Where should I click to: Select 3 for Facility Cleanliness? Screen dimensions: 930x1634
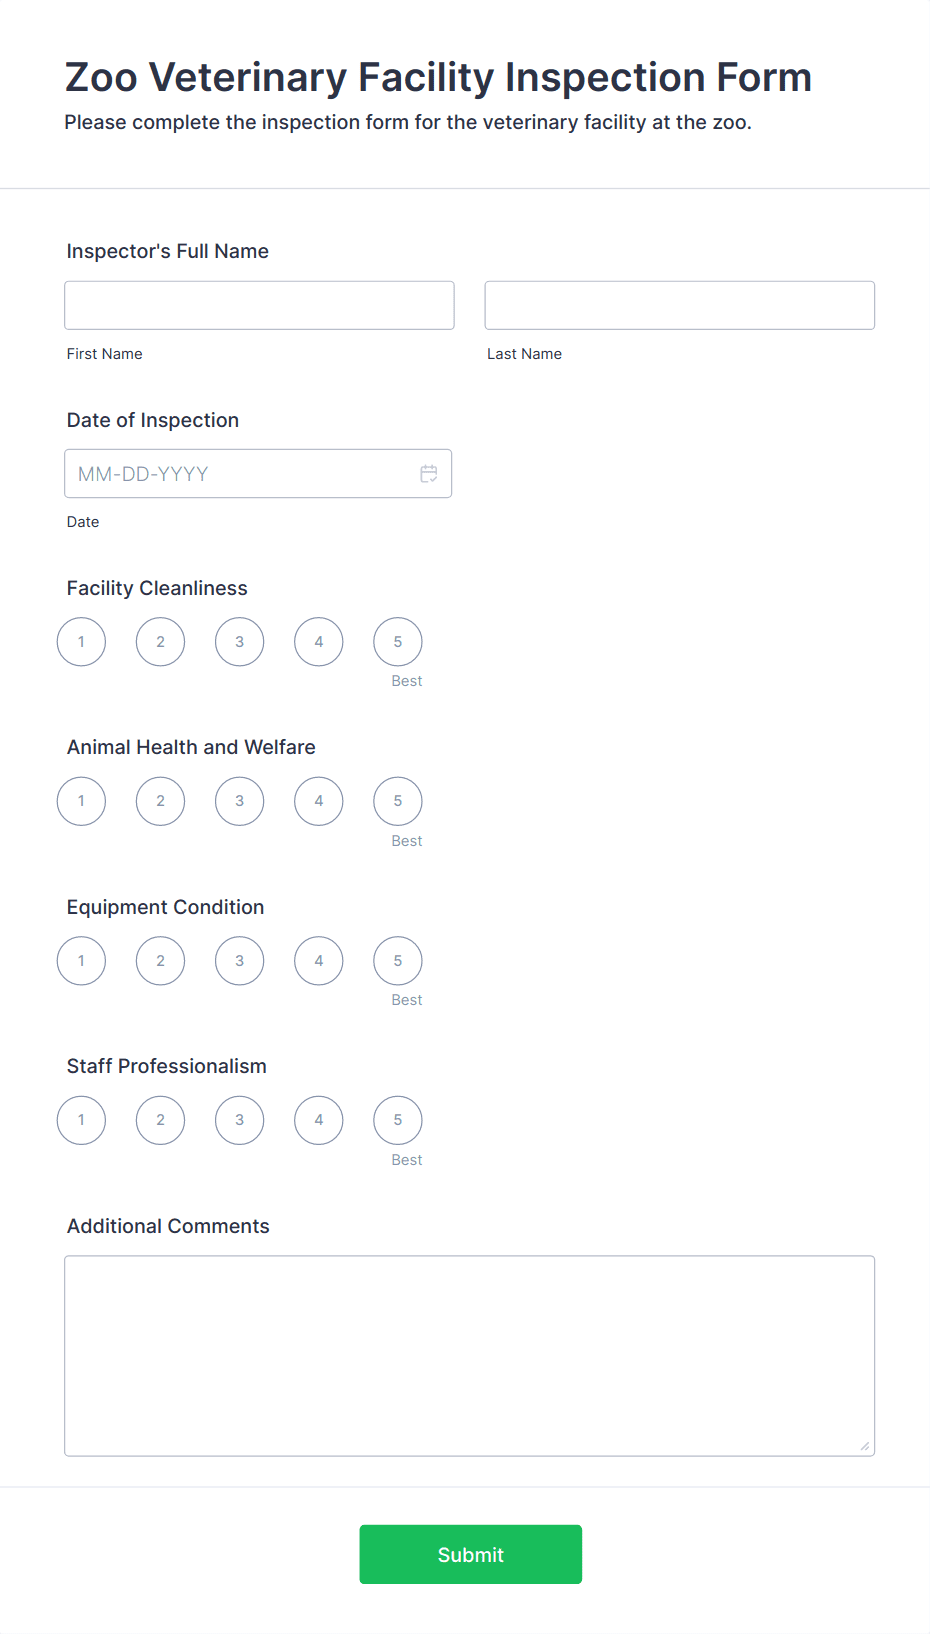tap(240, 642)
